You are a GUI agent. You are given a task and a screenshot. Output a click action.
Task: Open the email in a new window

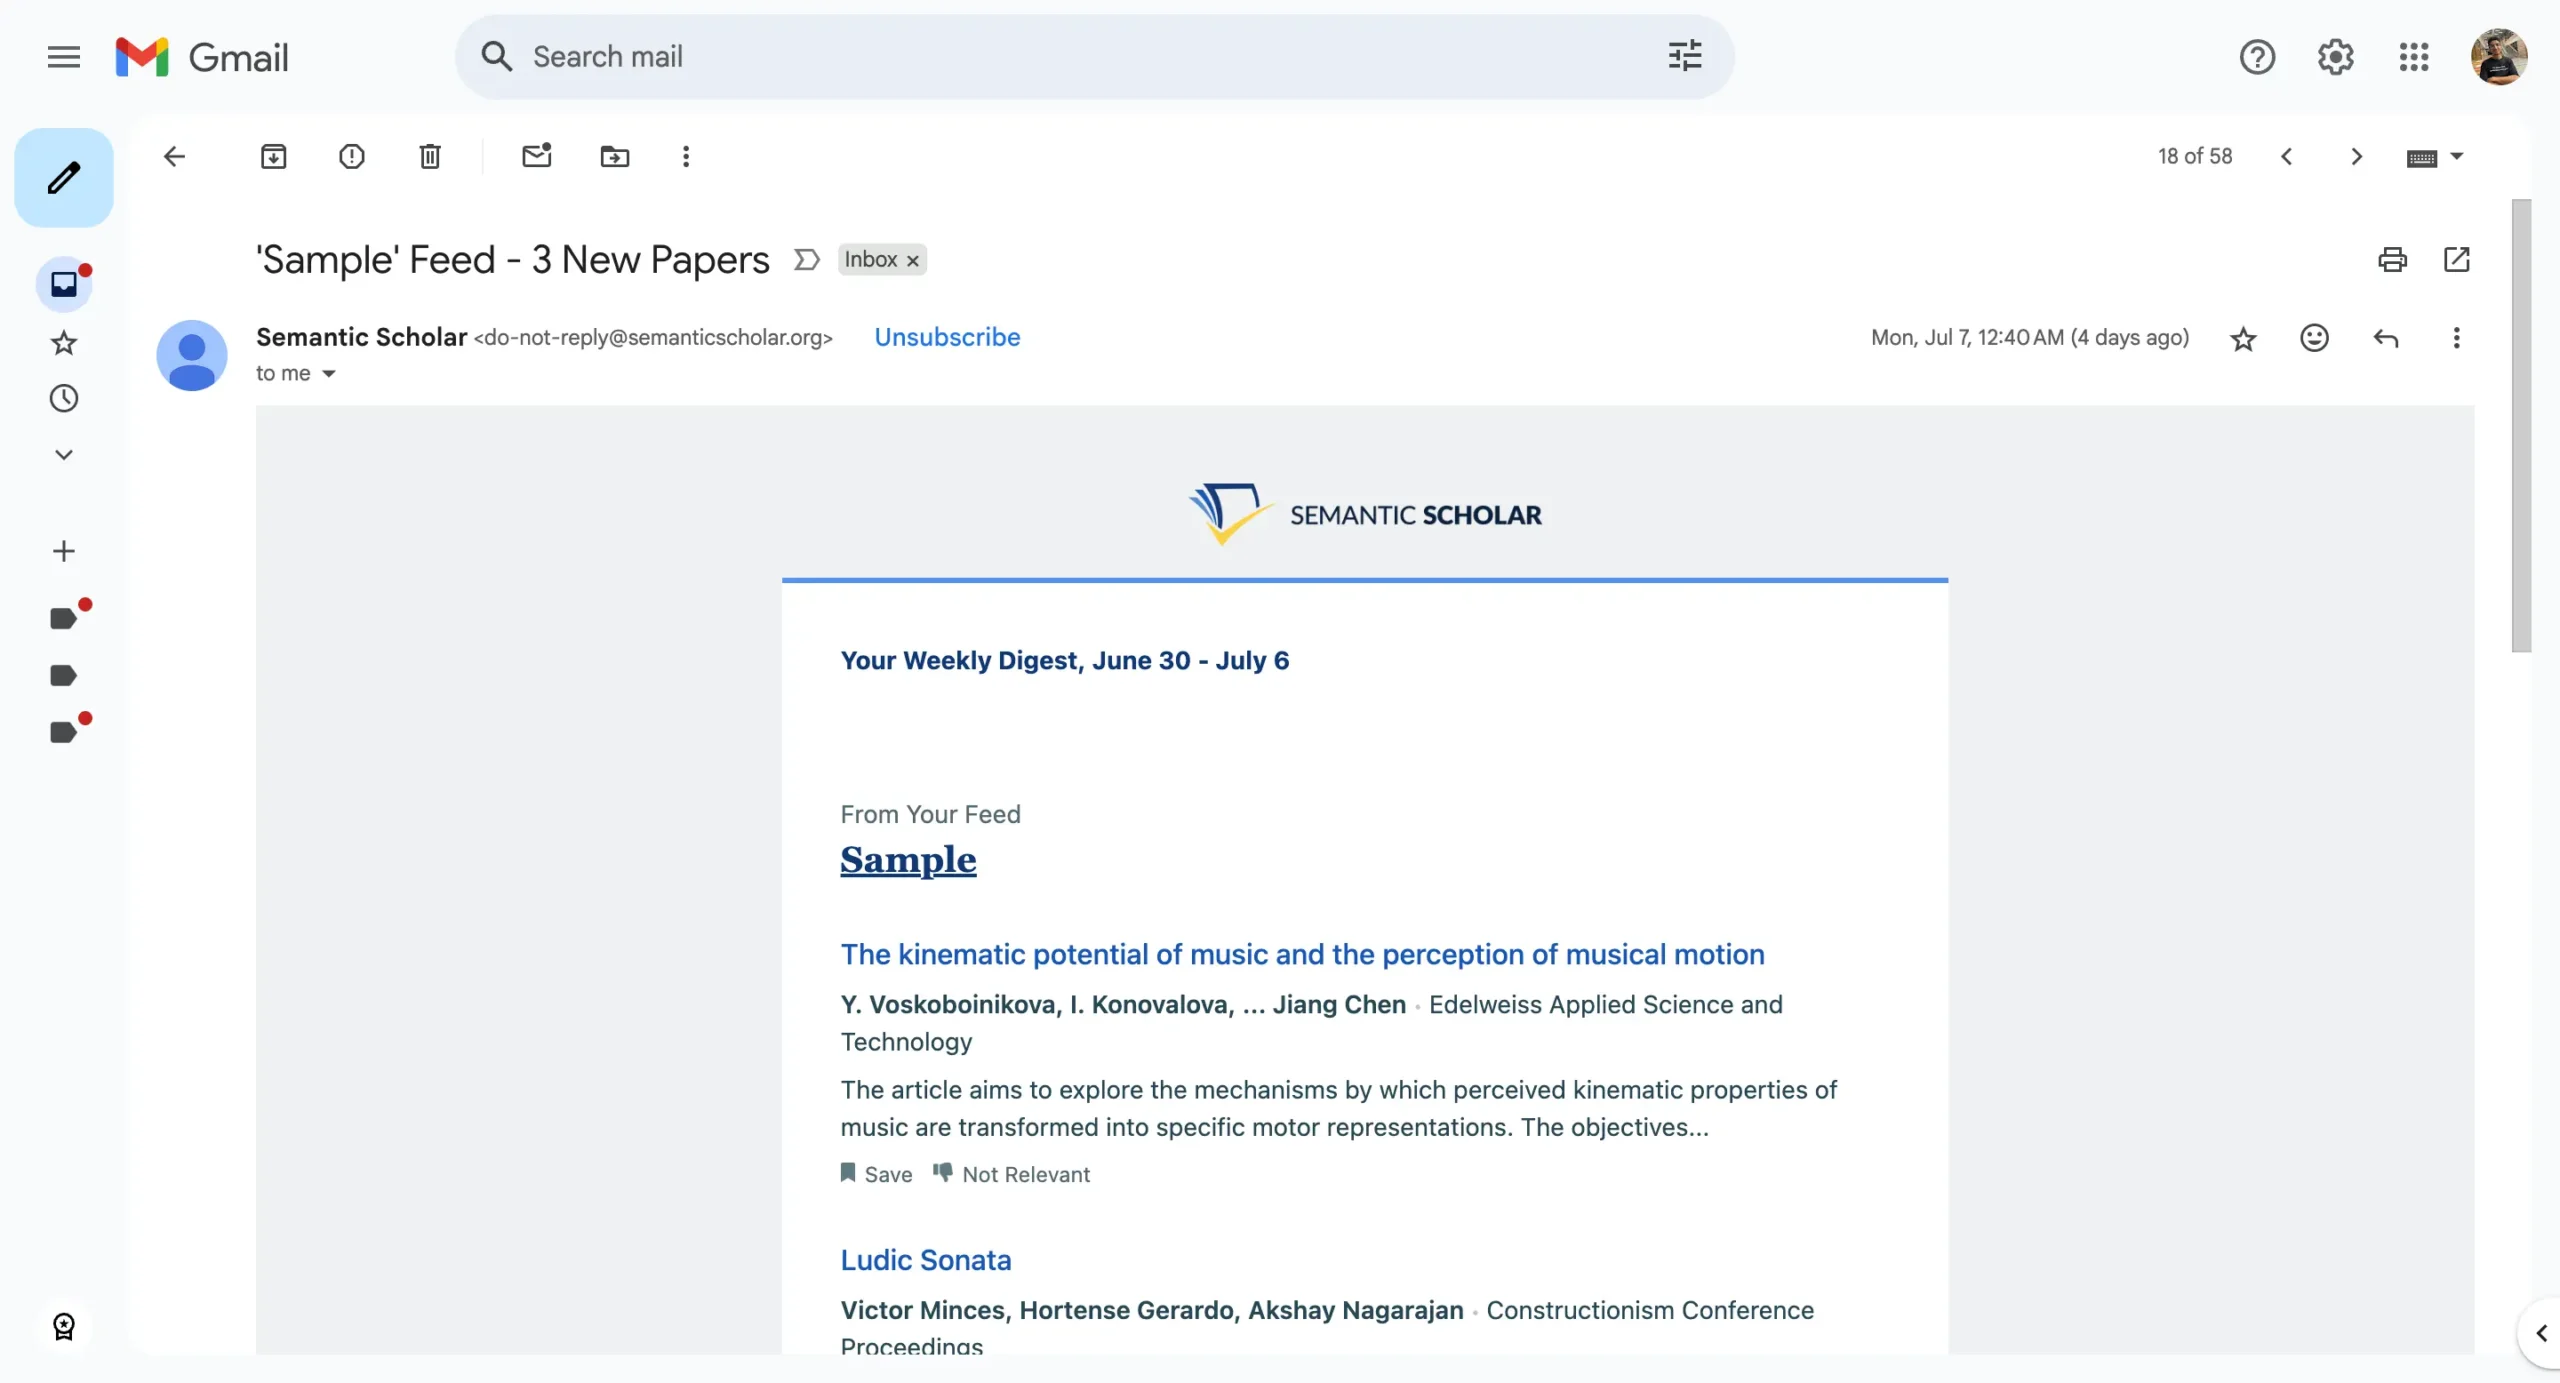coord(2456,260)
